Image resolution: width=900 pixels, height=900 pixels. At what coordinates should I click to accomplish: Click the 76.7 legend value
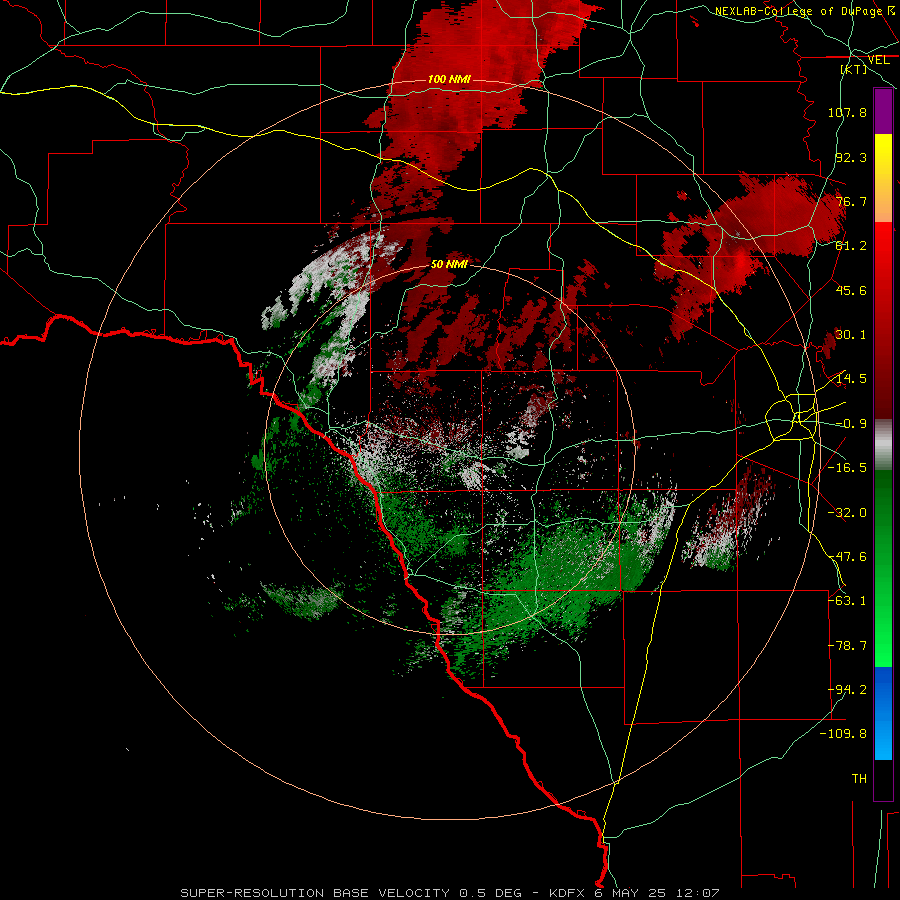tap(851, 201)
